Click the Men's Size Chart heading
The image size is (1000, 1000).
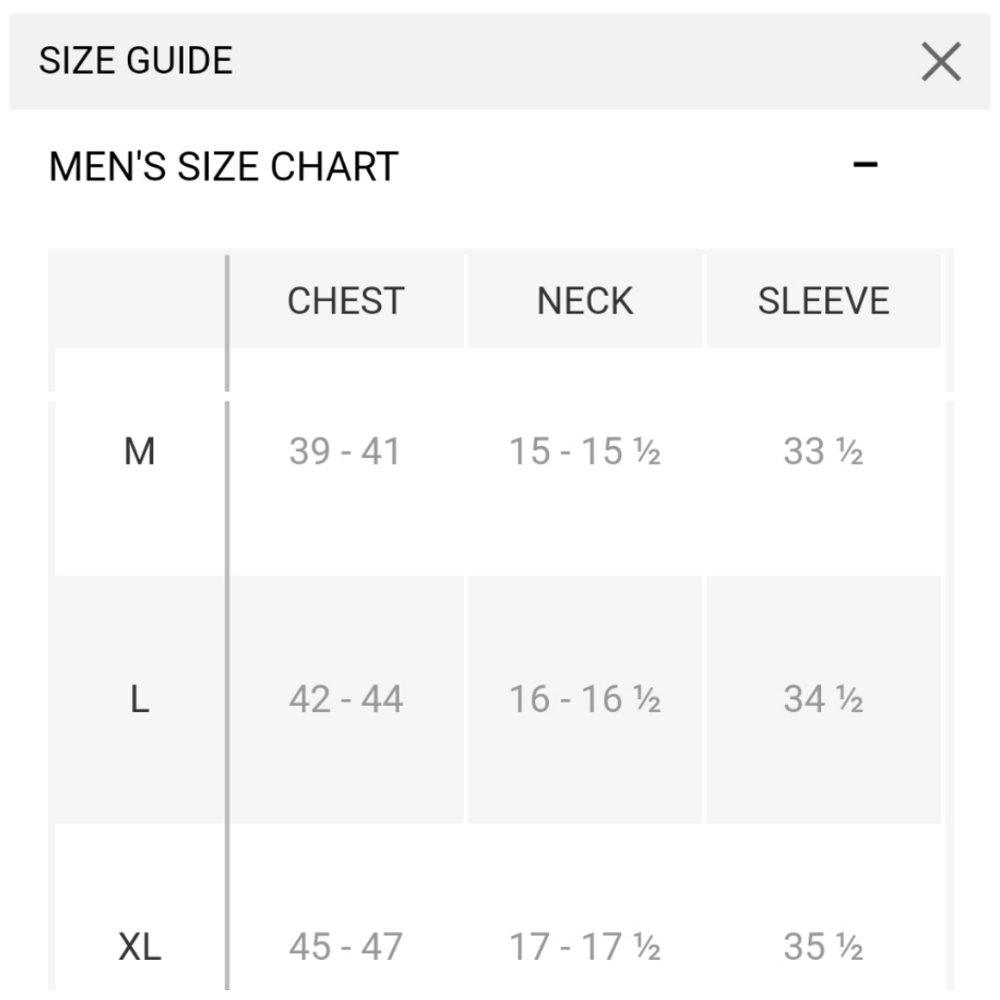tap(222, 165)
